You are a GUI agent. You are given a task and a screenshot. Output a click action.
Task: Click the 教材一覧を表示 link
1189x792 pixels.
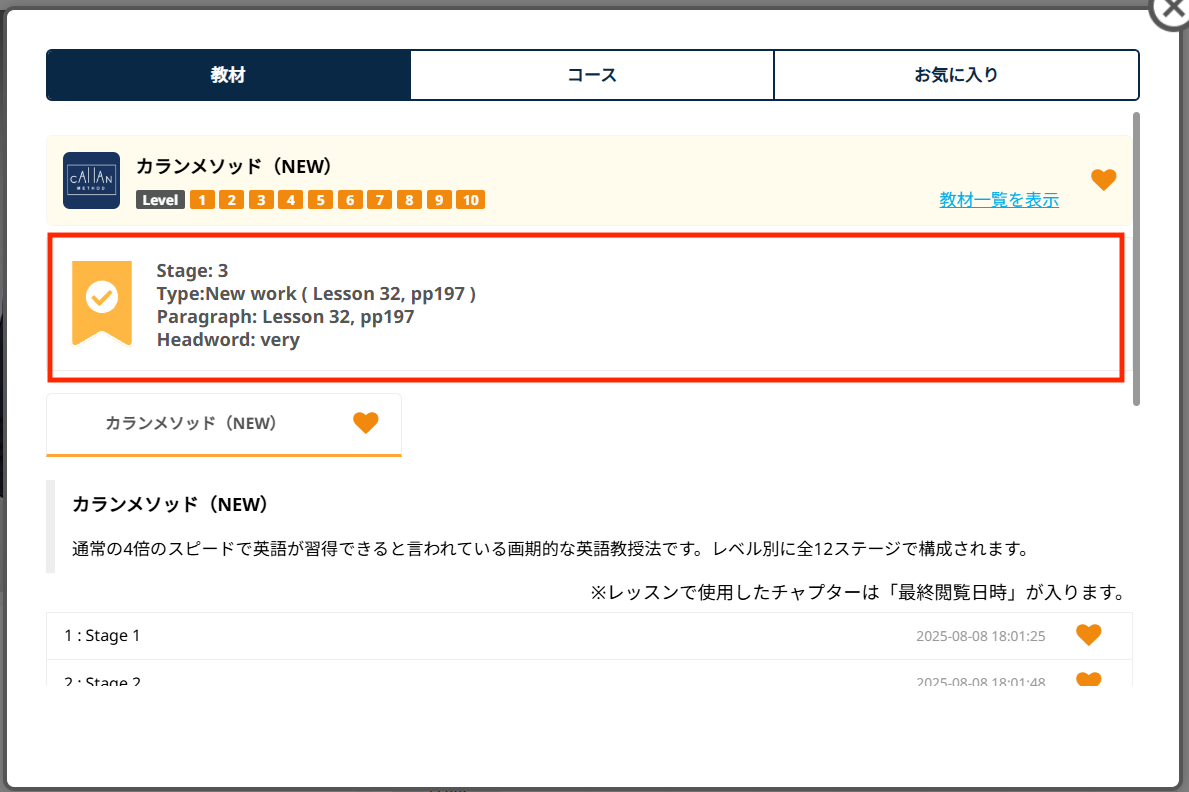tap(998, 200)
